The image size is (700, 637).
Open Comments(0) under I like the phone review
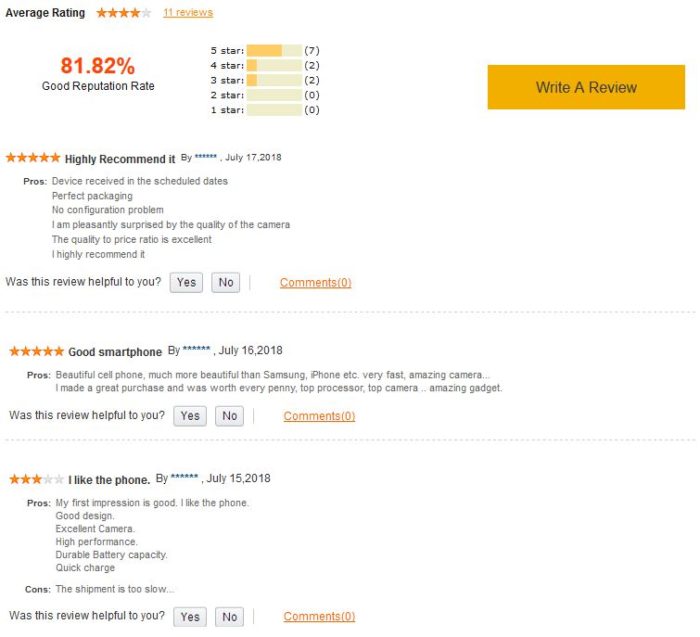pos(319,616)
